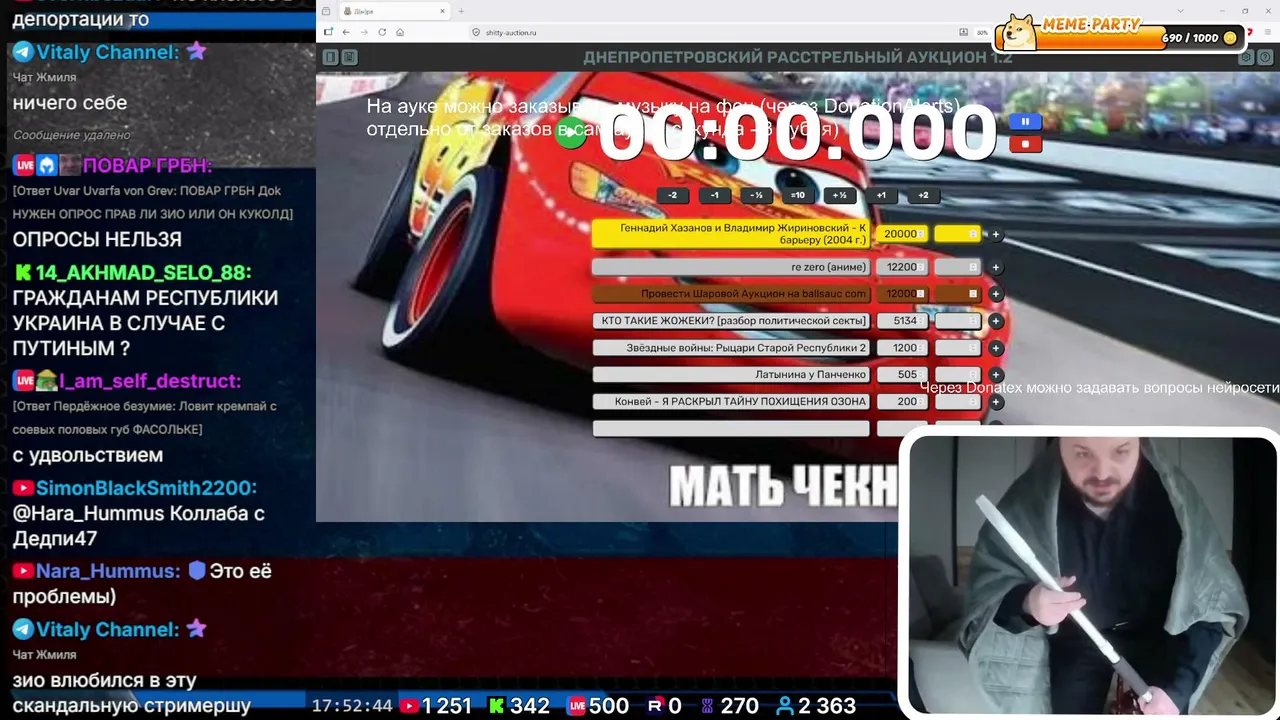The width and height of the screenshot is (1280, 720).
Task: Click the 200 amount field for Конвей
Action: pyautogui.click(x=902, y=402)
